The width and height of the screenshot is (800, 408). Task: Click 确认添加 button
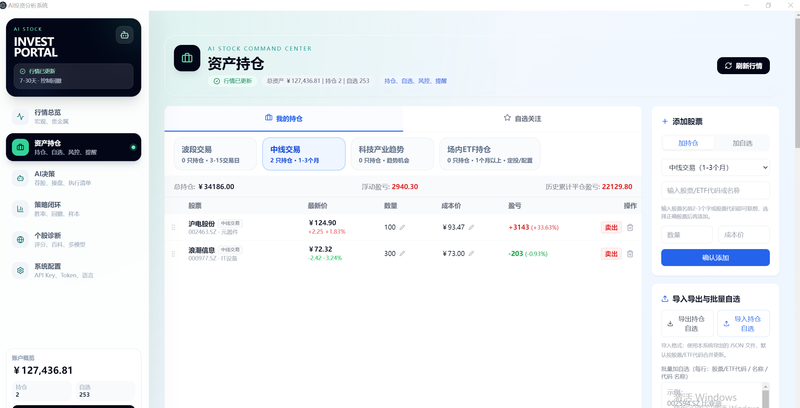[x=715, y=258]
